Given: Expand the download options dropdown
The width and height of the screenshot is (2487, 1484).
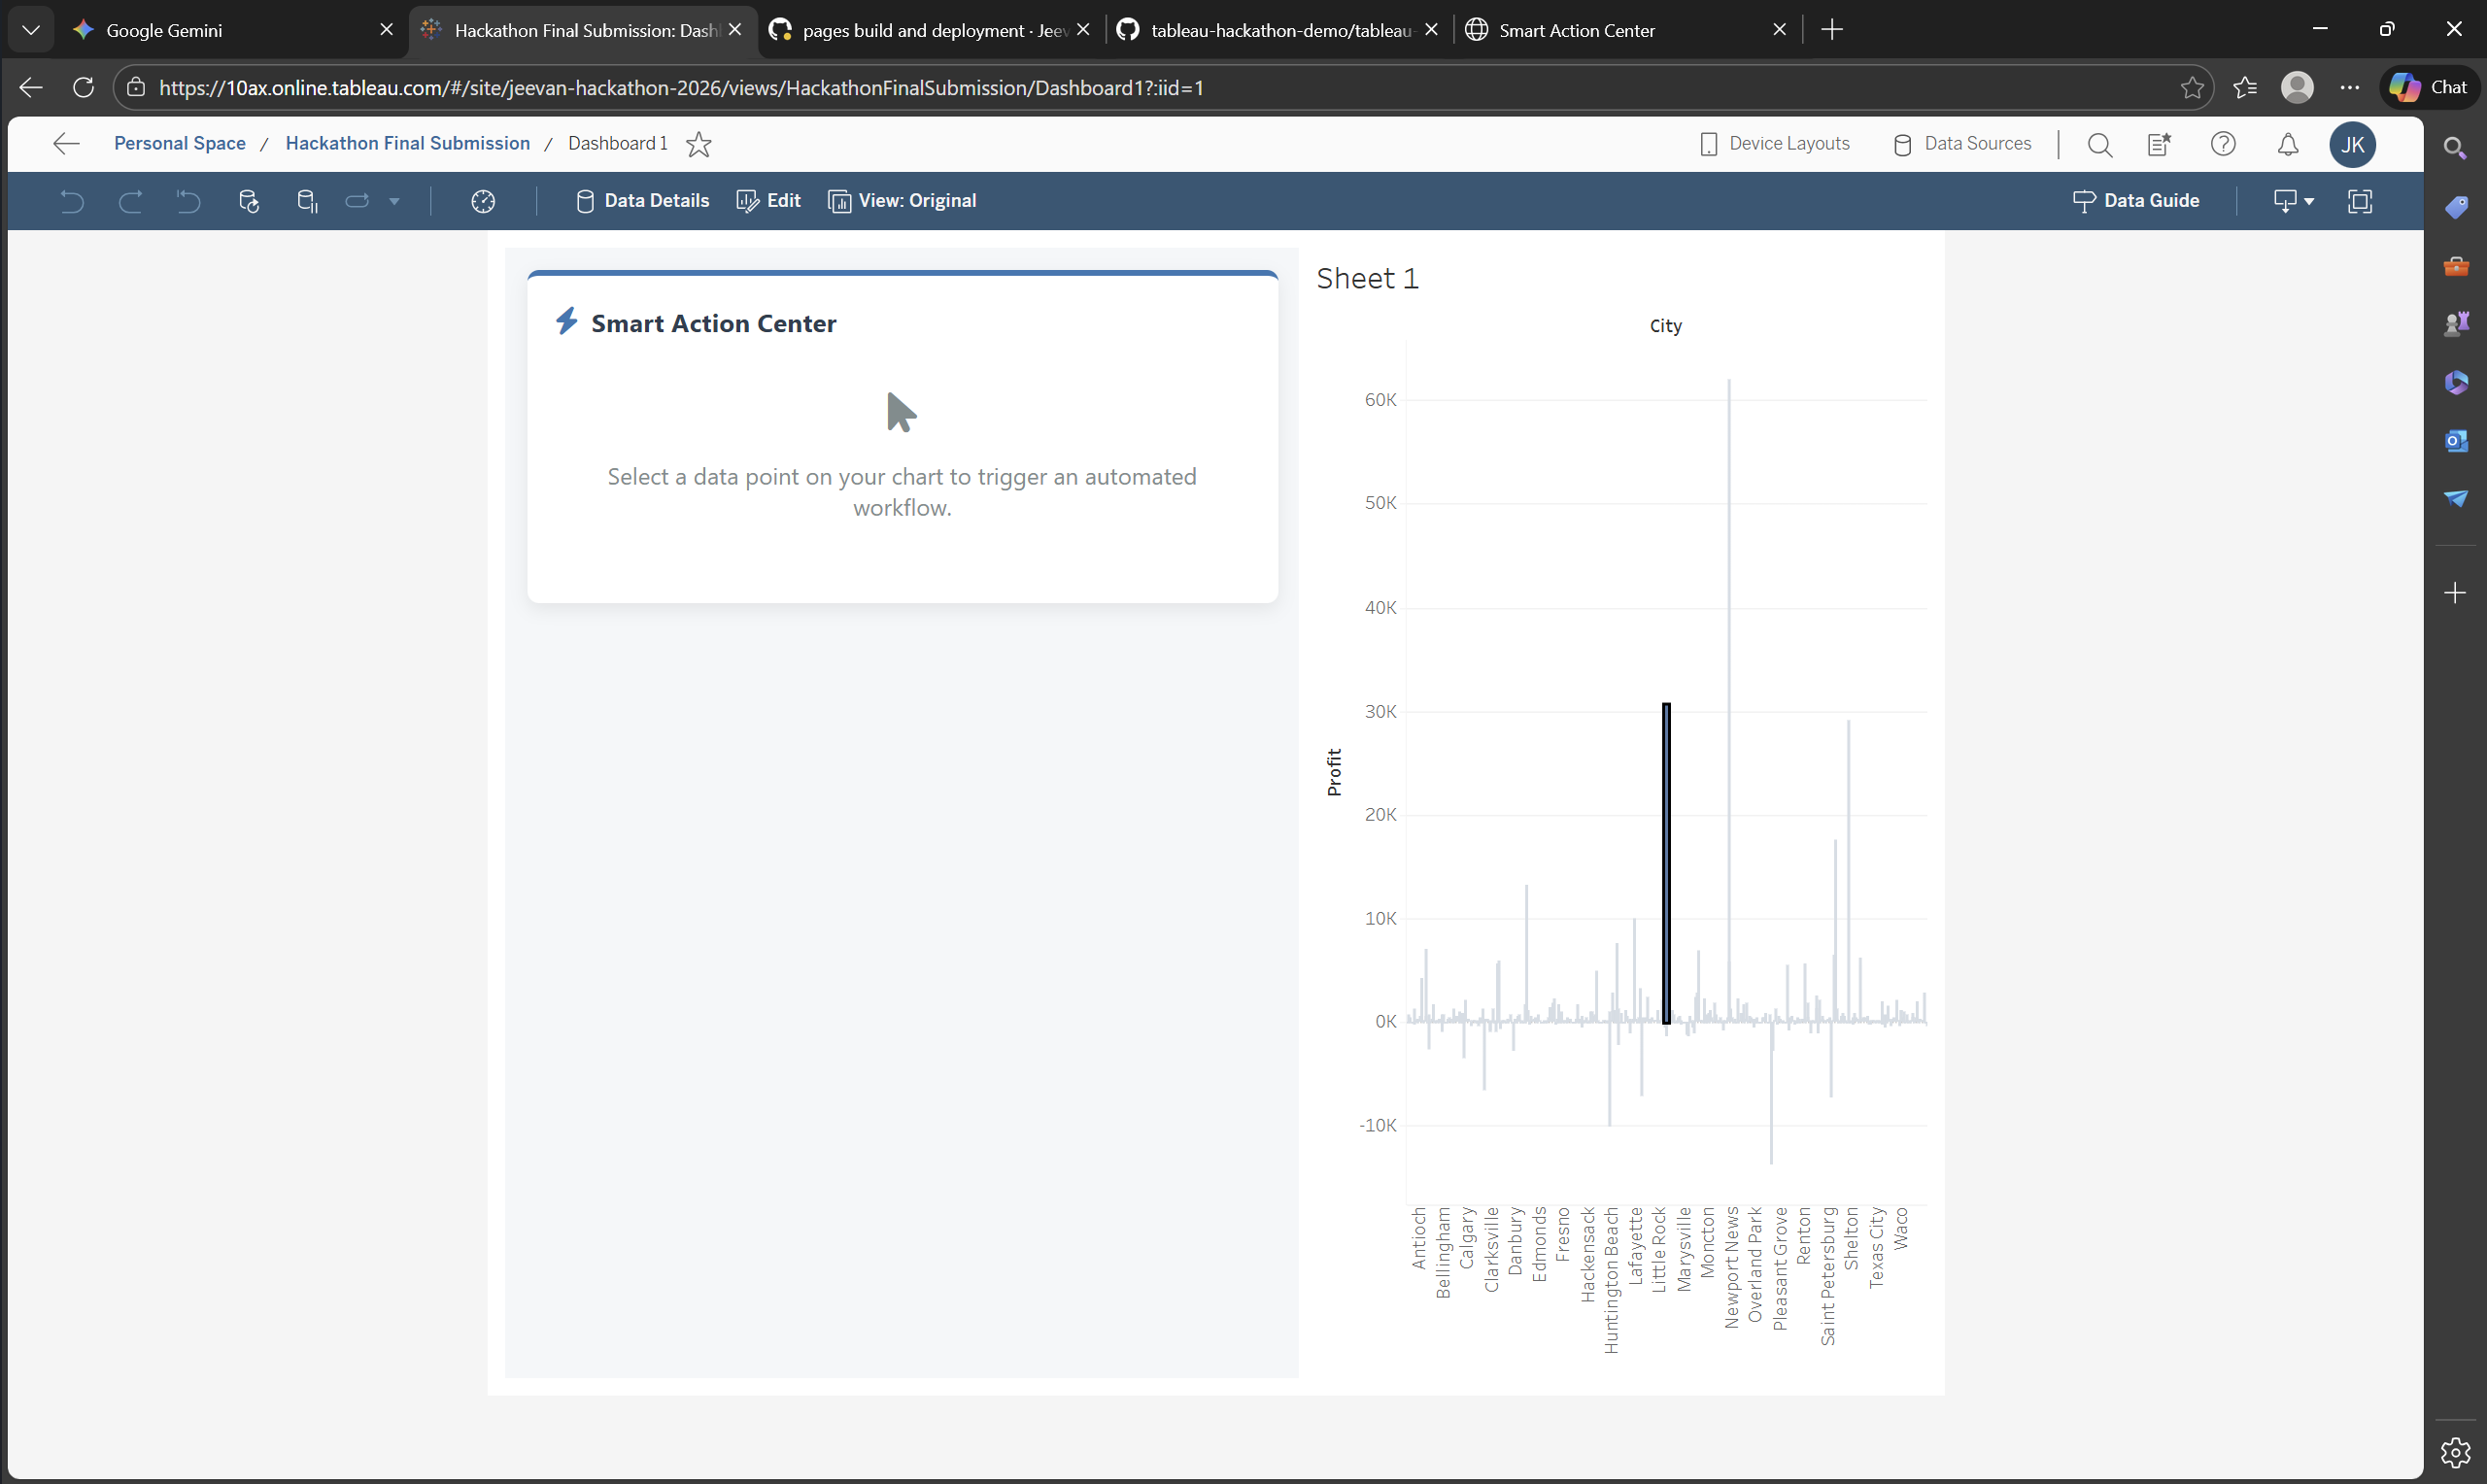Looking at the screenshot, I should click(2311, 201).
